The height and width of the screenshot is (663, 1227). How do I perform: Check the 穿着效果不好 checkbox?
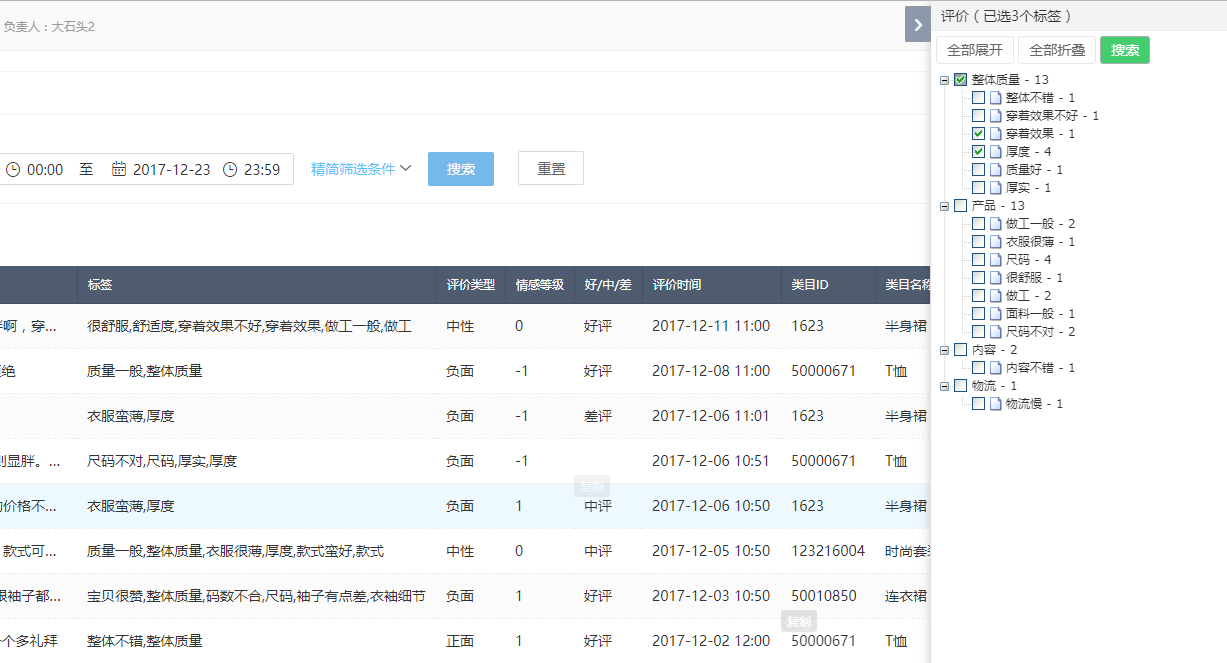pos(978,116)
